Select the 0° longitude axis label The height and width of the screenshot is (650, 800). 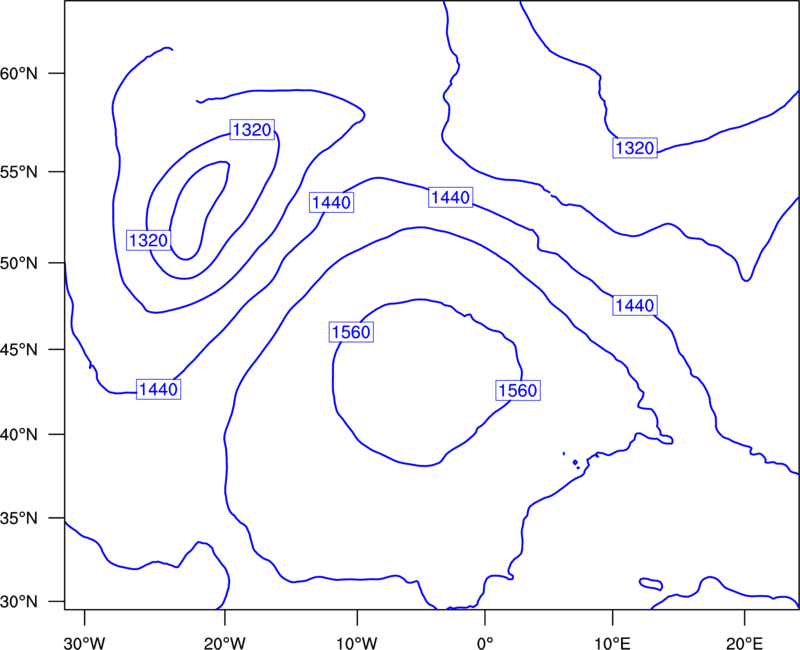coord(485,643)
